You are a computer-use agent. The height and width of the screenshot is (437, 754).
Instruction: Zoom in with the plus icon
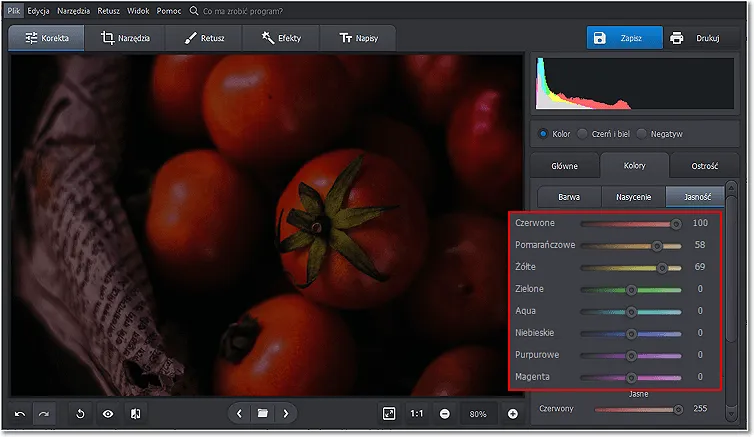pyautogui.click(x=513, y=413)
